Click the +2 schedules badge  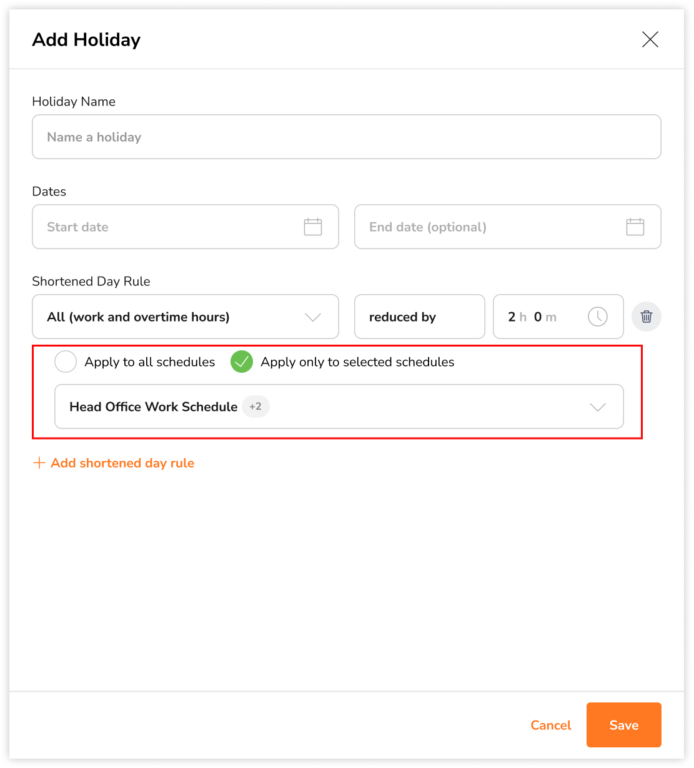pos(256,407)
